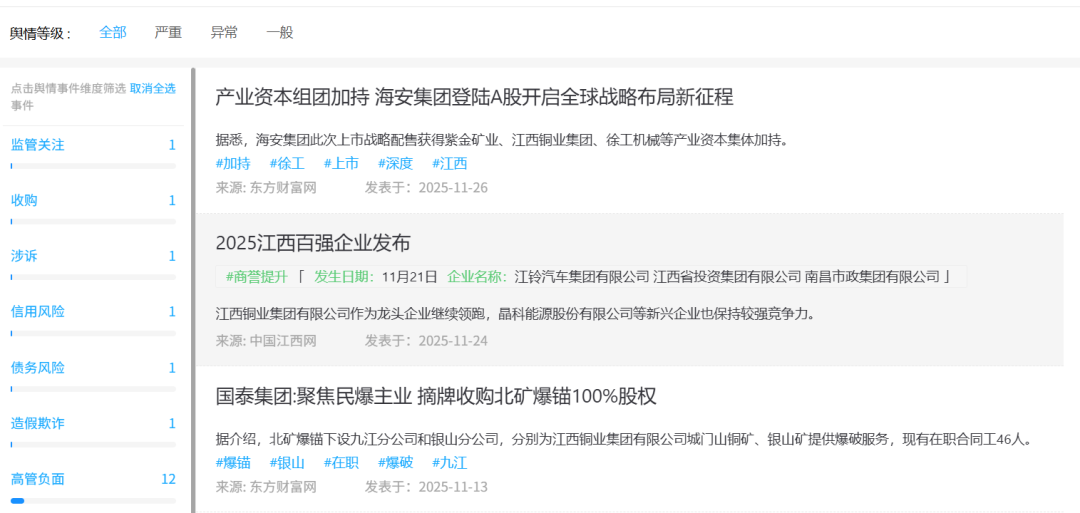The height and width of the screenshot is (513, 1080).
Task: Click the 发生日期：11月21日 text
Action: [376, 277]
